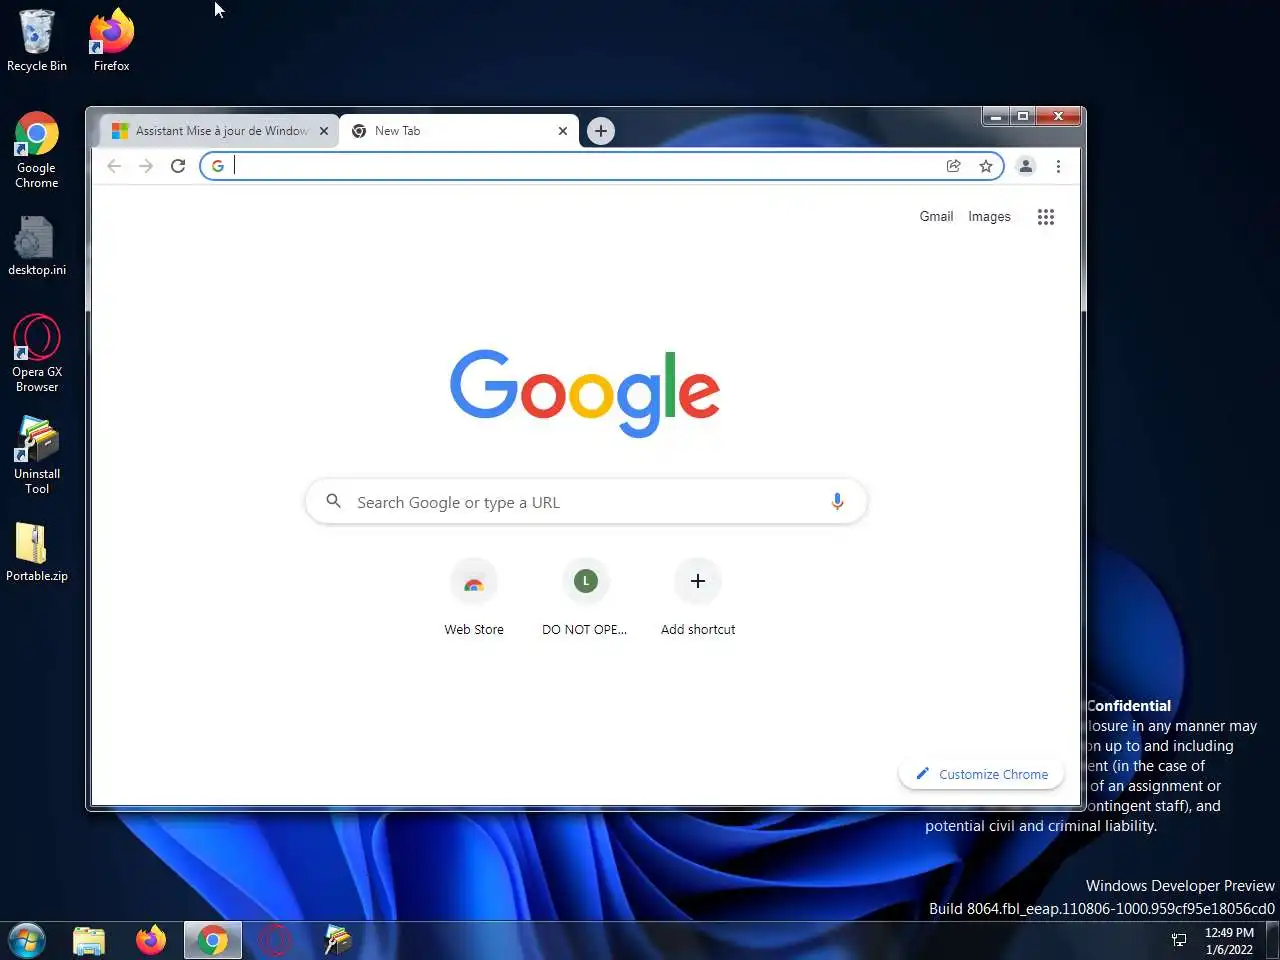The width and height of the screenshot is (1280, 960).
Task: Click the network icon in system tray
Action: coord(1179,940)
